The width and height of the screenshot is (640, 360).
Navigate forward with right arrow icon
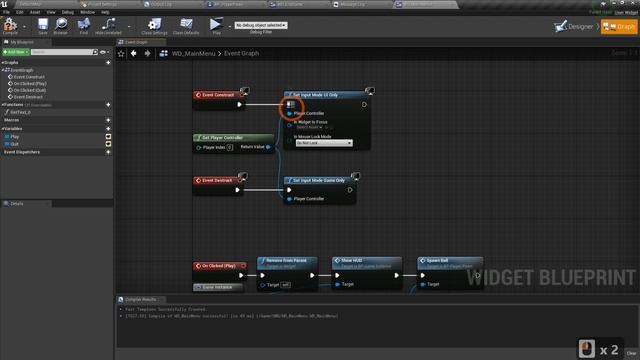coord(147,53)
